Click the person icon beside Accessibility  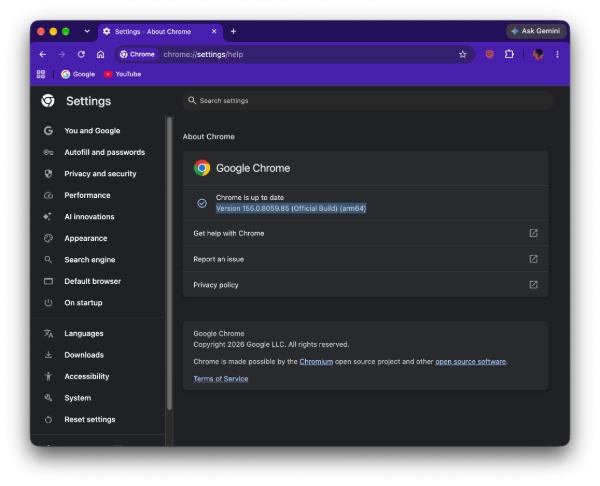pos(48,377)
